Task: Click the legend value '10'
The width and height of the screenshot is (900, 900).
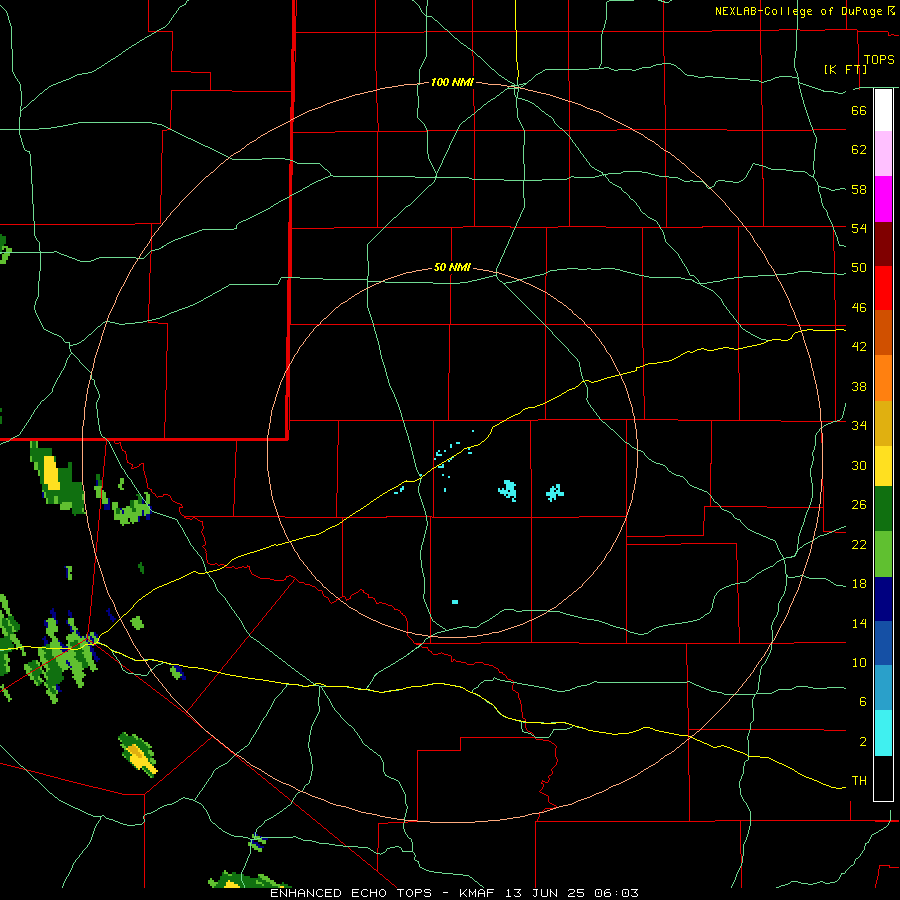Action: click(859, 663)
